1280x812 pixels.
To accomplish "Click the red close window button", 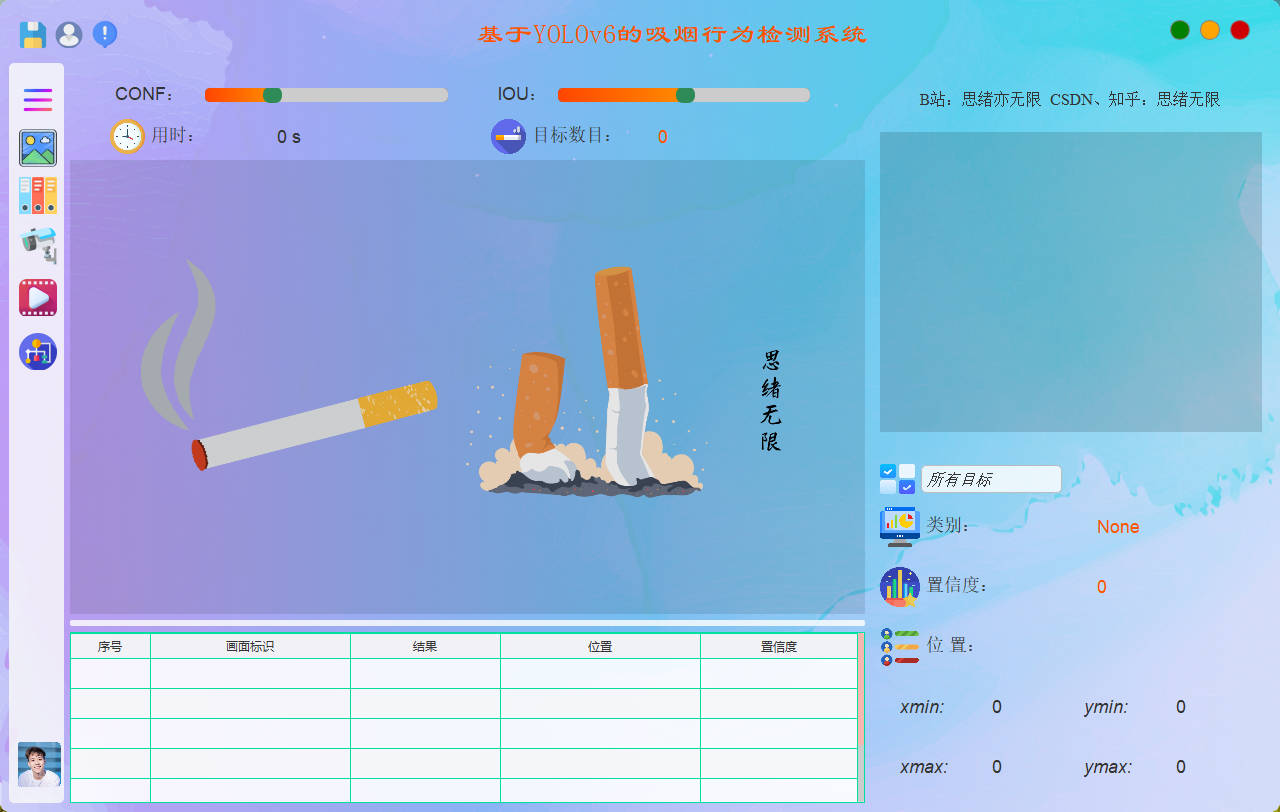I will pos(1240,30).
